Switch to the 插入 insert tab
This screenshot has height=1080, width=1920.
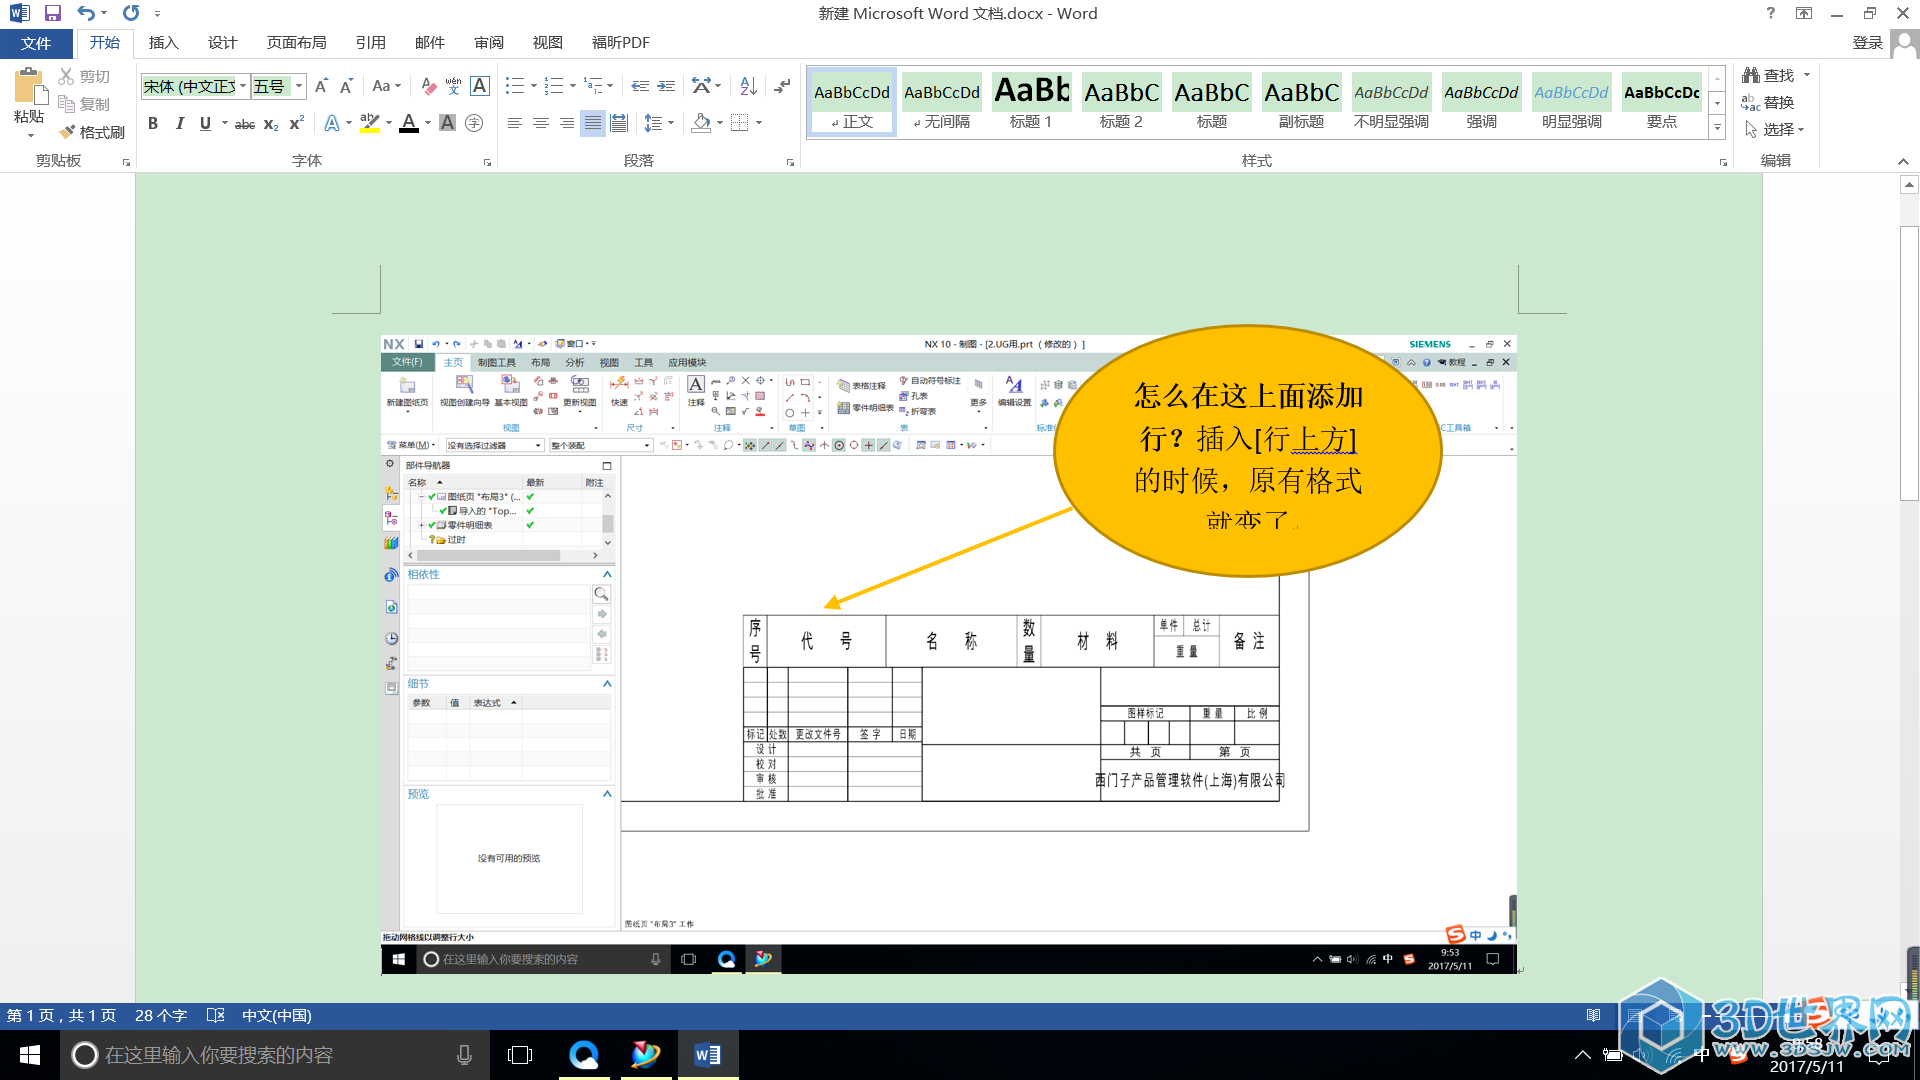pyautogui.click(x=163, y=43)
